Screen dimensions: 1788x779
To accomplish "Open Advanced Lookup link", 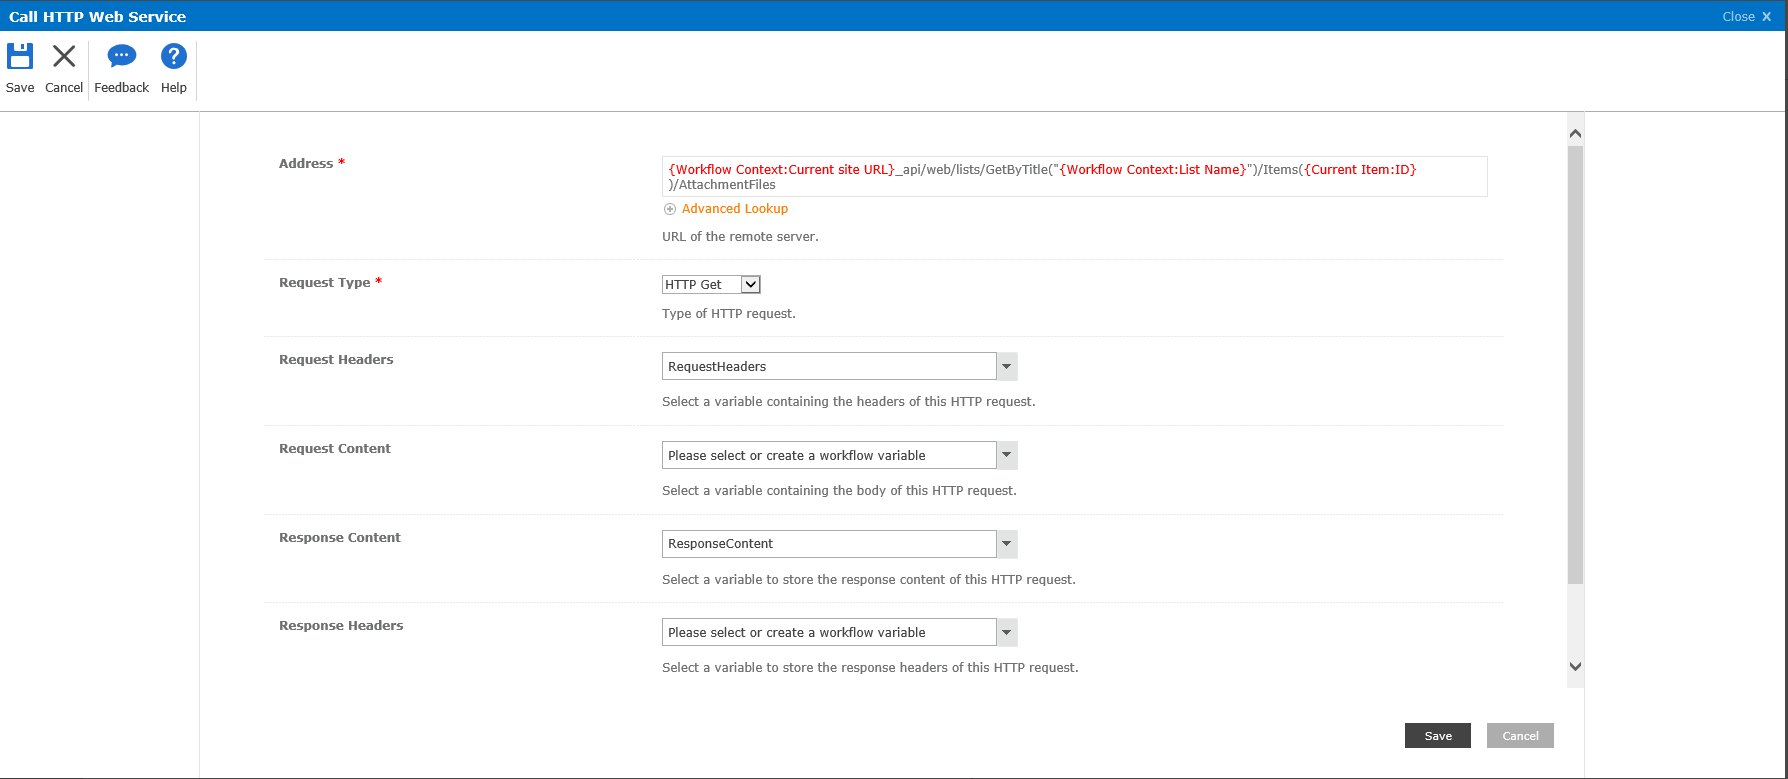I will pos(735,209).
